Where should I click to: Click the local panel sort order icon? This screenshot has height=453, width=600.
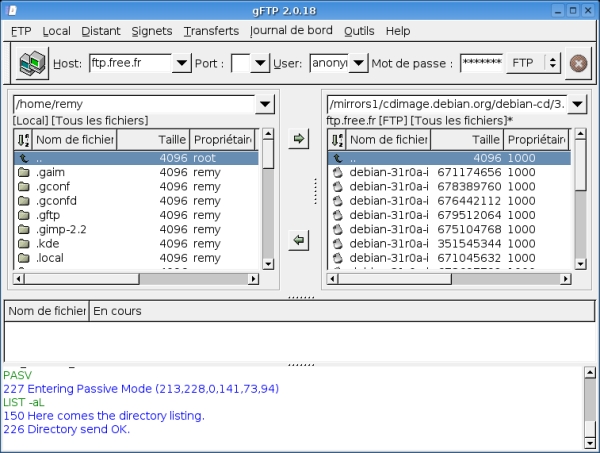[24, 140]
